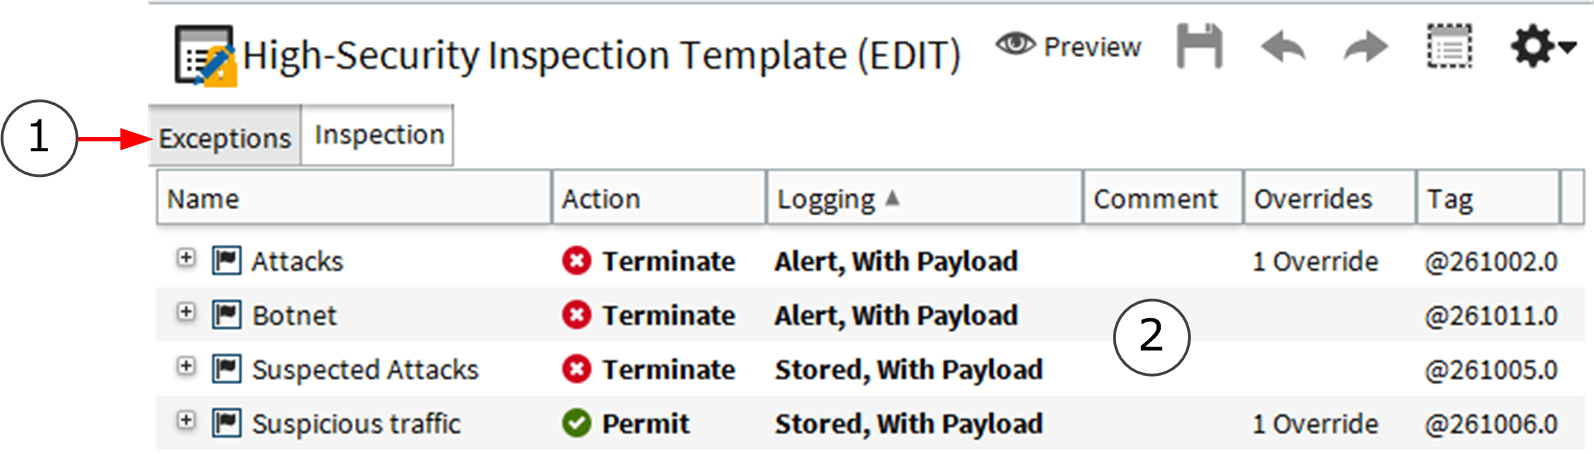Screen dimensions: 1594x454
Task: Click the 1 Override cell for Attacks
Action: point(1315,261)
